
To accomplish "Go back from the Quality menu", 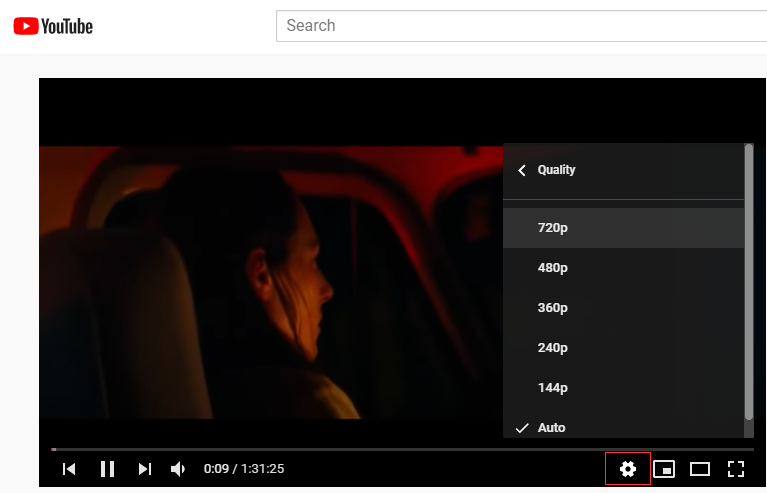I will click(x=522, y=170).
